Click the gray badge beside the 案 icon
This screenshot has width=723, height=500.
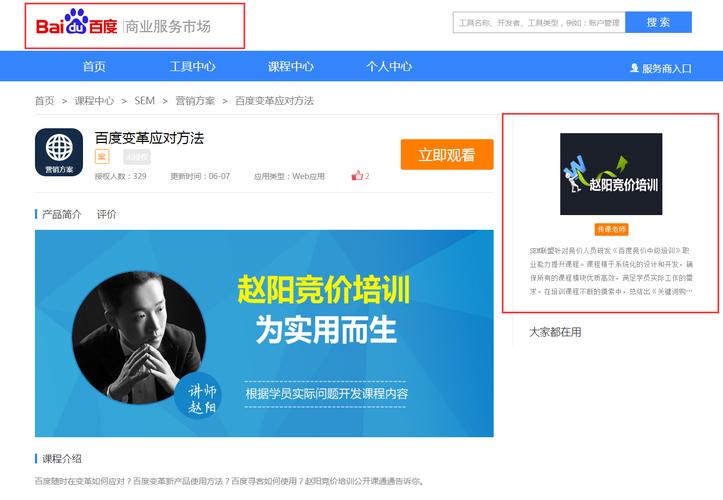[x=136, y=157]
